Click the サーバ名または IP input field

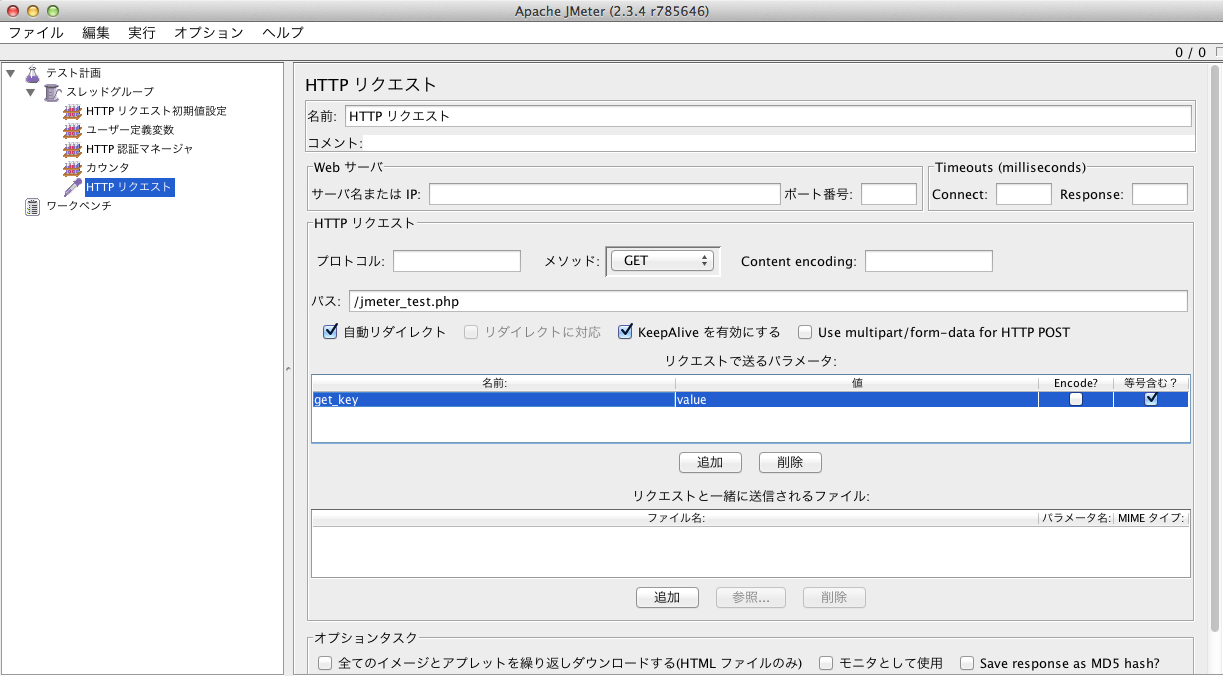603,194
